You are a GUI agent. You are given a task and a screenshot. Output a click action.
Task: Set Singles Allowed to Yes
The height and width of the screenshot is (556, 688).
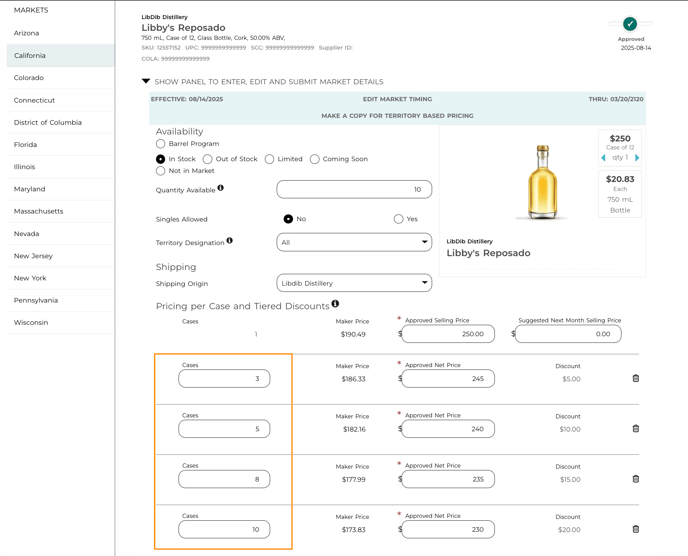(398, 219)
